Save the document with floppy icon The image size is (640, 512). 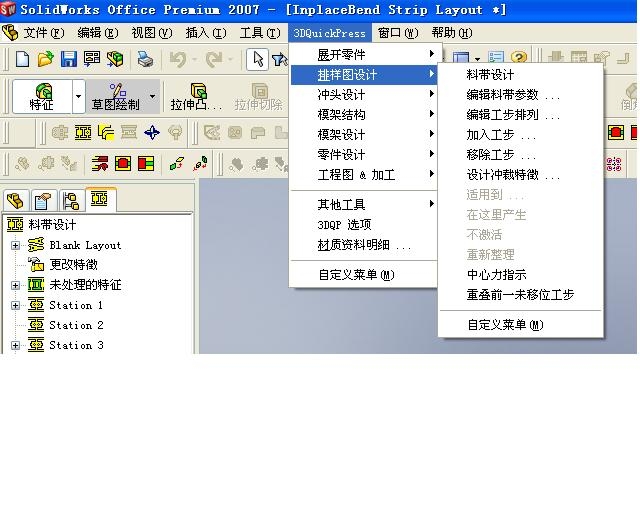68,60
